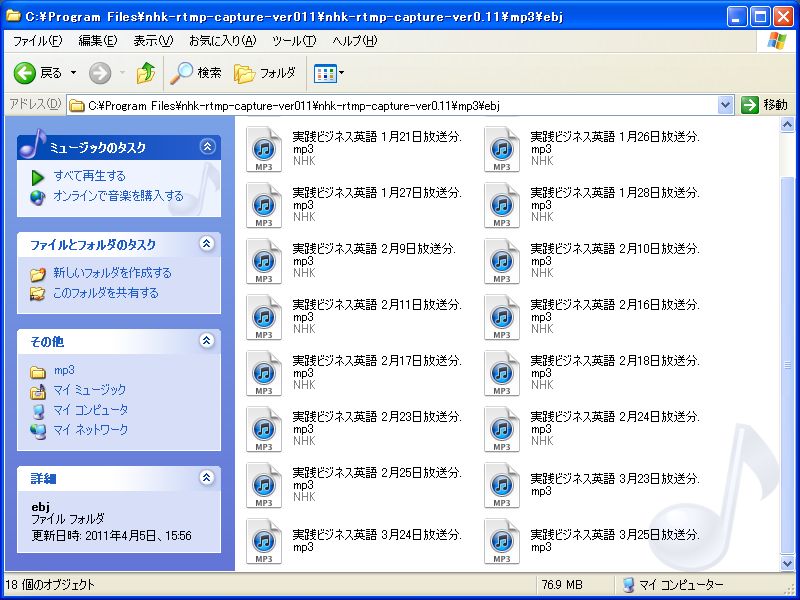The height and width of the screenshot is (600, 800).
Task: Collapse the ミュージックのタスク panel
Action: (207, 147)
